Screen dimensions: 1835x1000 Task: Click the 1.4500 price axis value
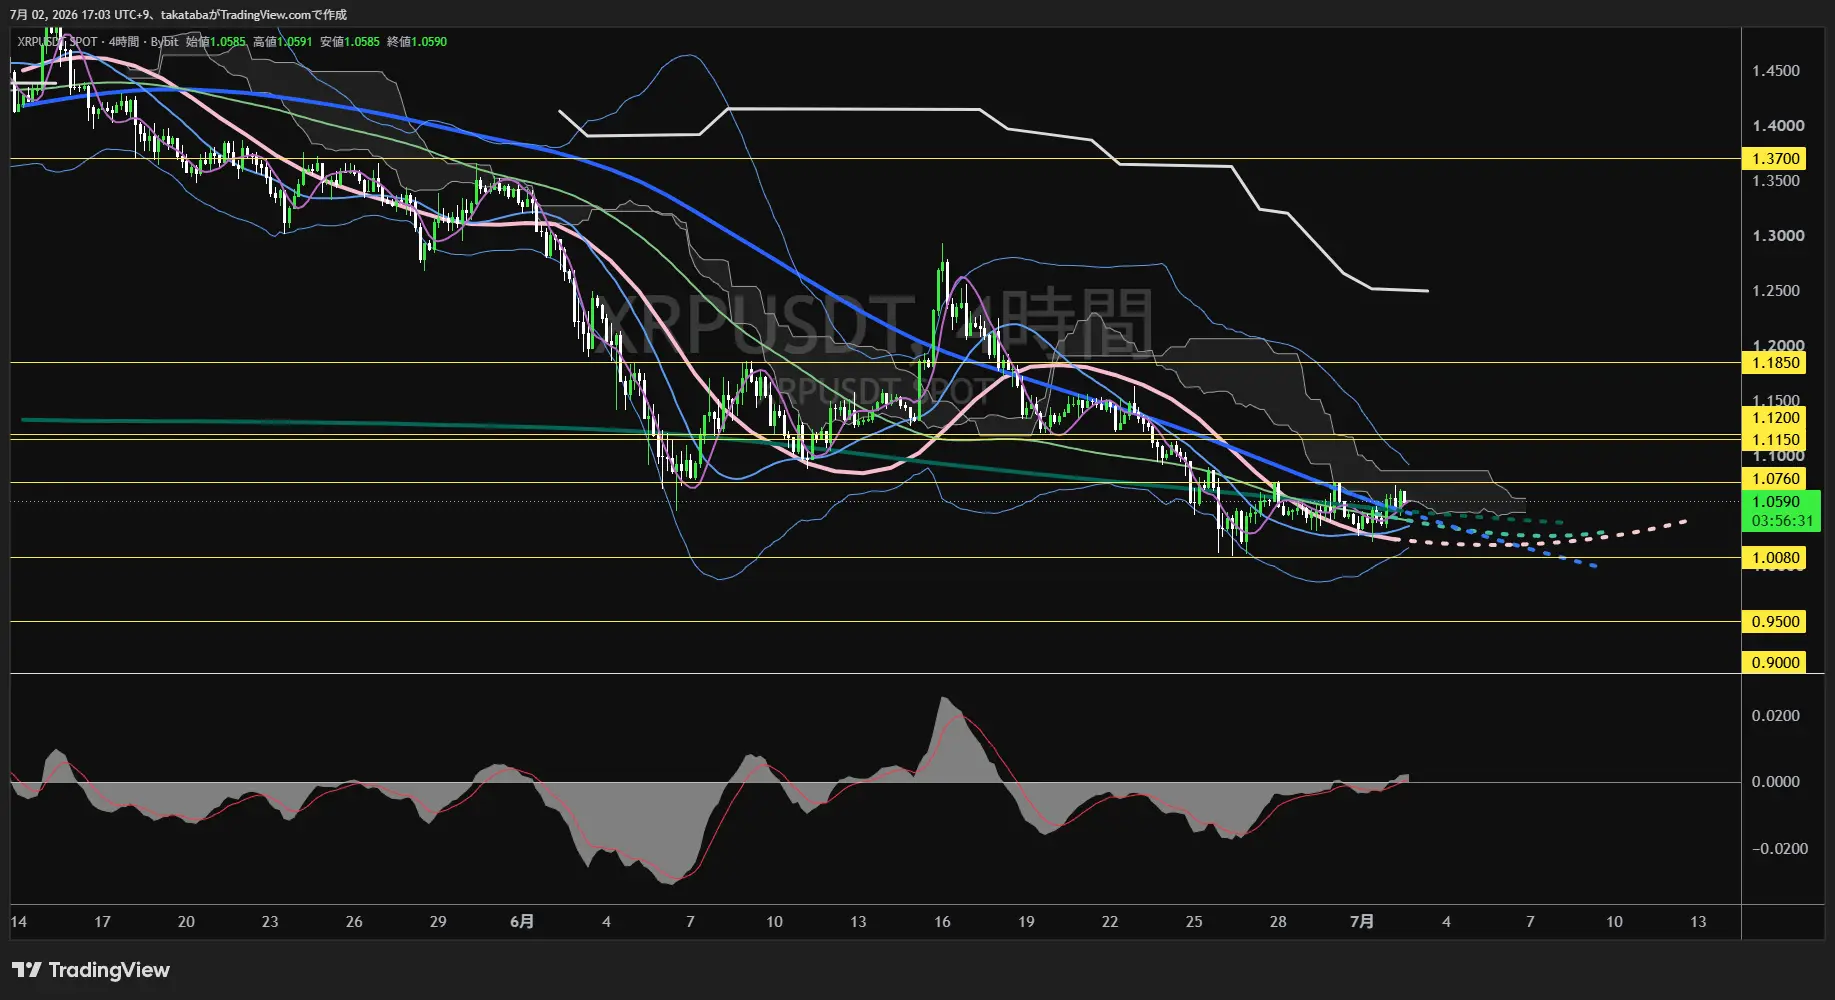click(x=1775, y=71)
